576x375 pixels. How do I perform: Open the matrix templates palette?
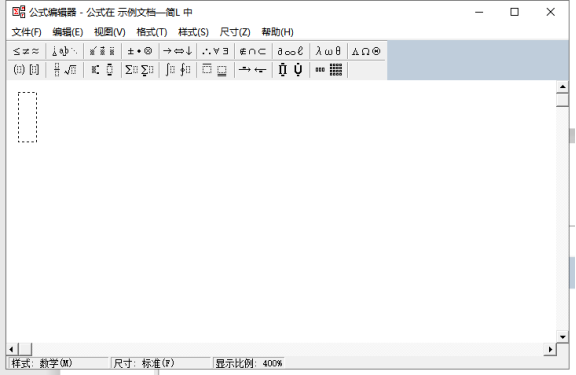328,69
